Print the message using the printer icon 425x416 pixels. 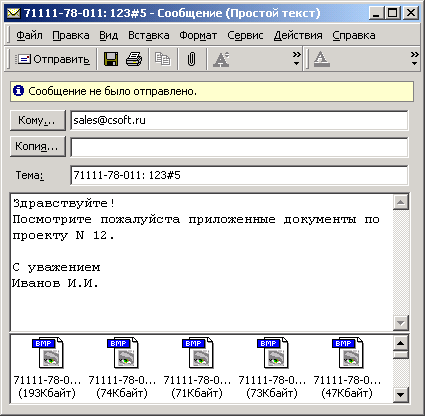(x=134, y=59)
